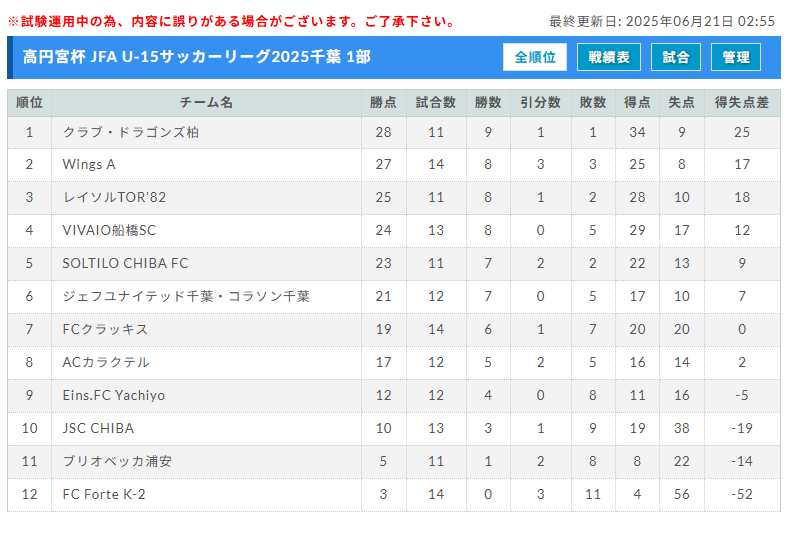This screenshot has width=800, height=533.
Task: Select team FC Forte K-2
Action: 104,494
